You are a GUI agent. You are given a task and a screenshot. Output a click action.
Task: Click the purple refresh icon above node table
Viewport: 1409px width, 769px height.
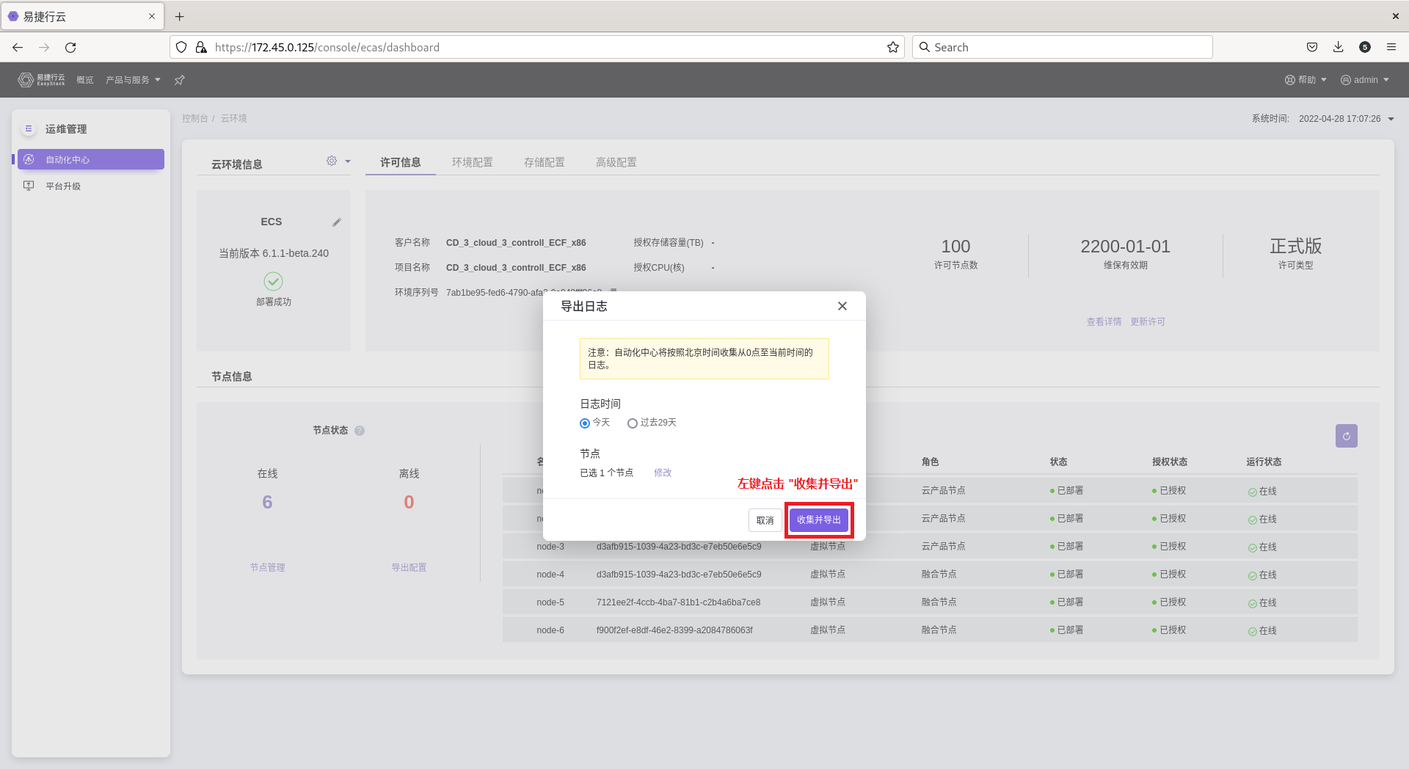(1346, 436)
